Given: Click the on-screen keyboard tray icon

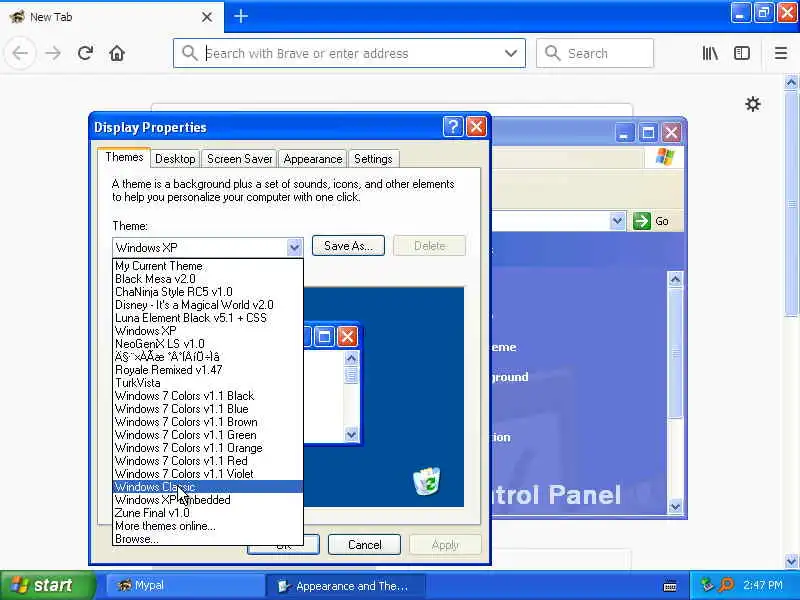Looking at the screenshot, I should pos(670,586).
